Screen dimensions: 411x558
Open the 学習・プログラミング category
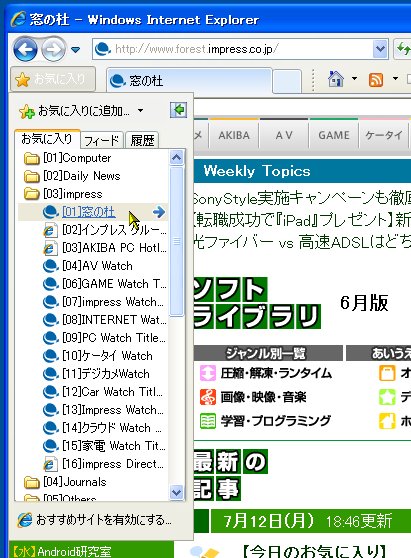pos(275,421)
